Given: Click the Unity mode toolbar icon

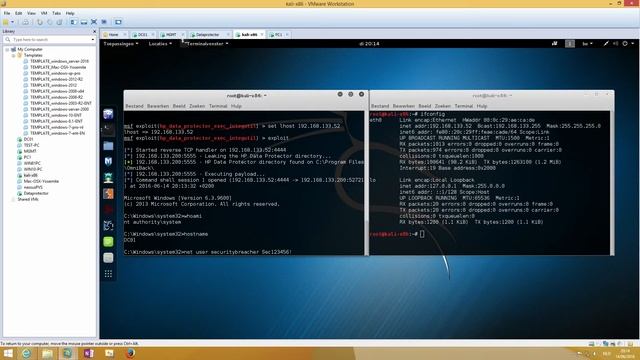Looking at the screenshot, I should click(104, 22).
